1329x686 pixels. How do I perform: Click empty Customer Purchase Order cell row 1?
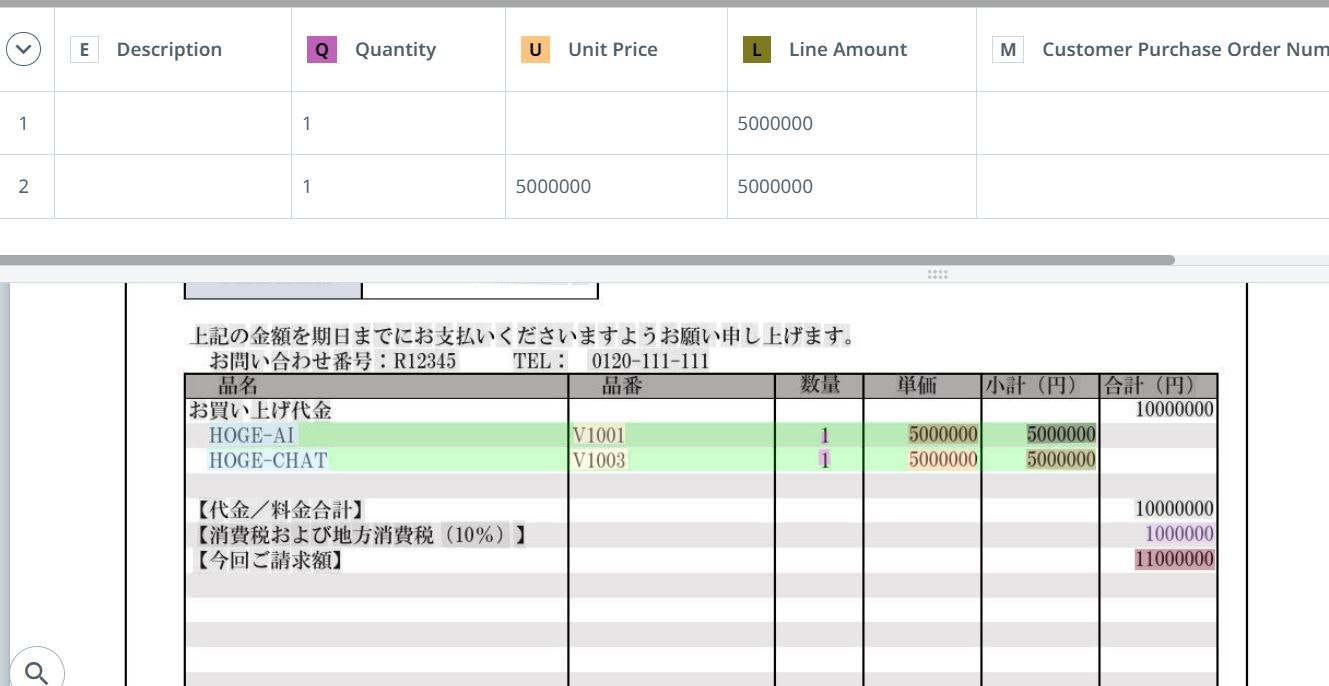pos(1153,123)
